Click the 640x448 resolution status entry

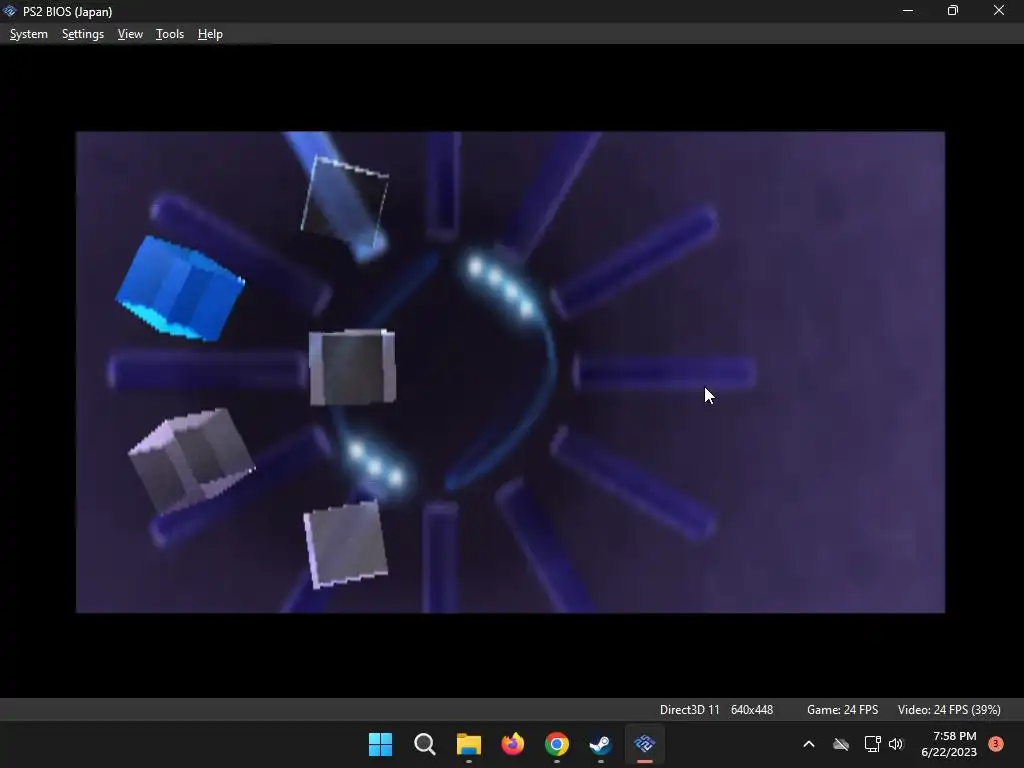pyautogui.click(x=752, y=710)
